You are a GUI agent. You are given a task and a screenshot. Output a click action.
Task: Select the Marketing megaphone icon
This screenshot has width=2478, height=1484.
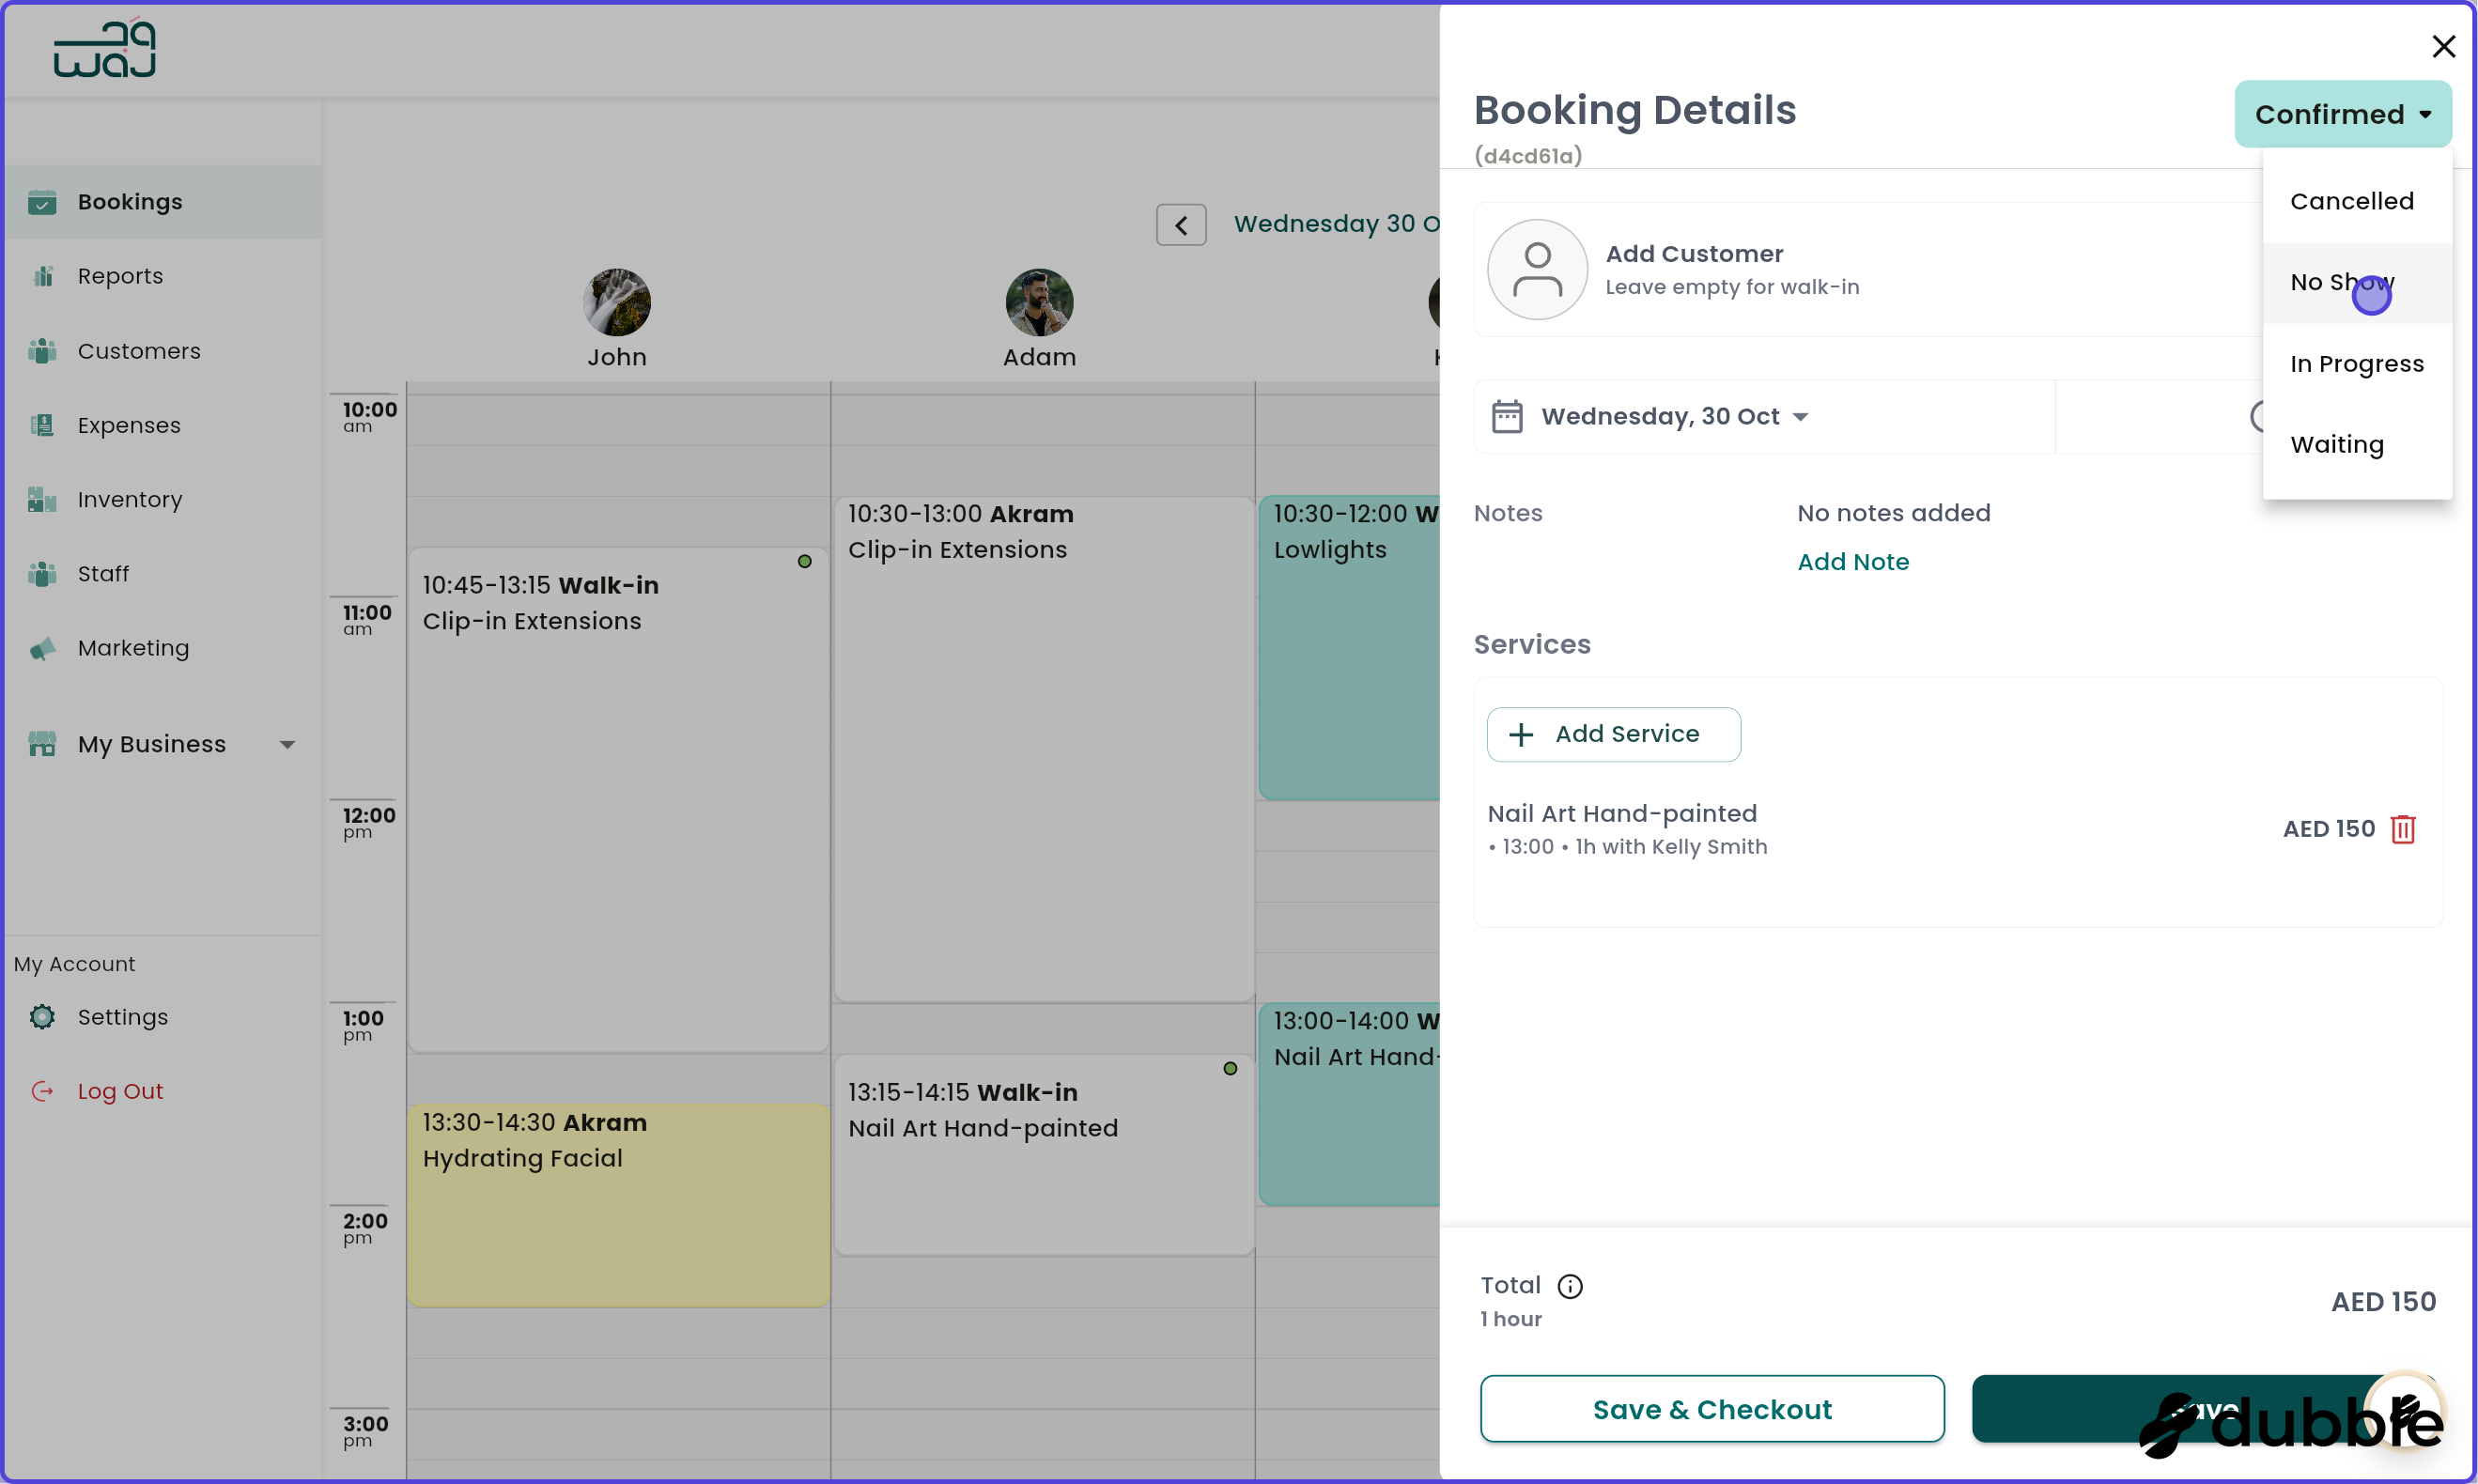(43, 648)
